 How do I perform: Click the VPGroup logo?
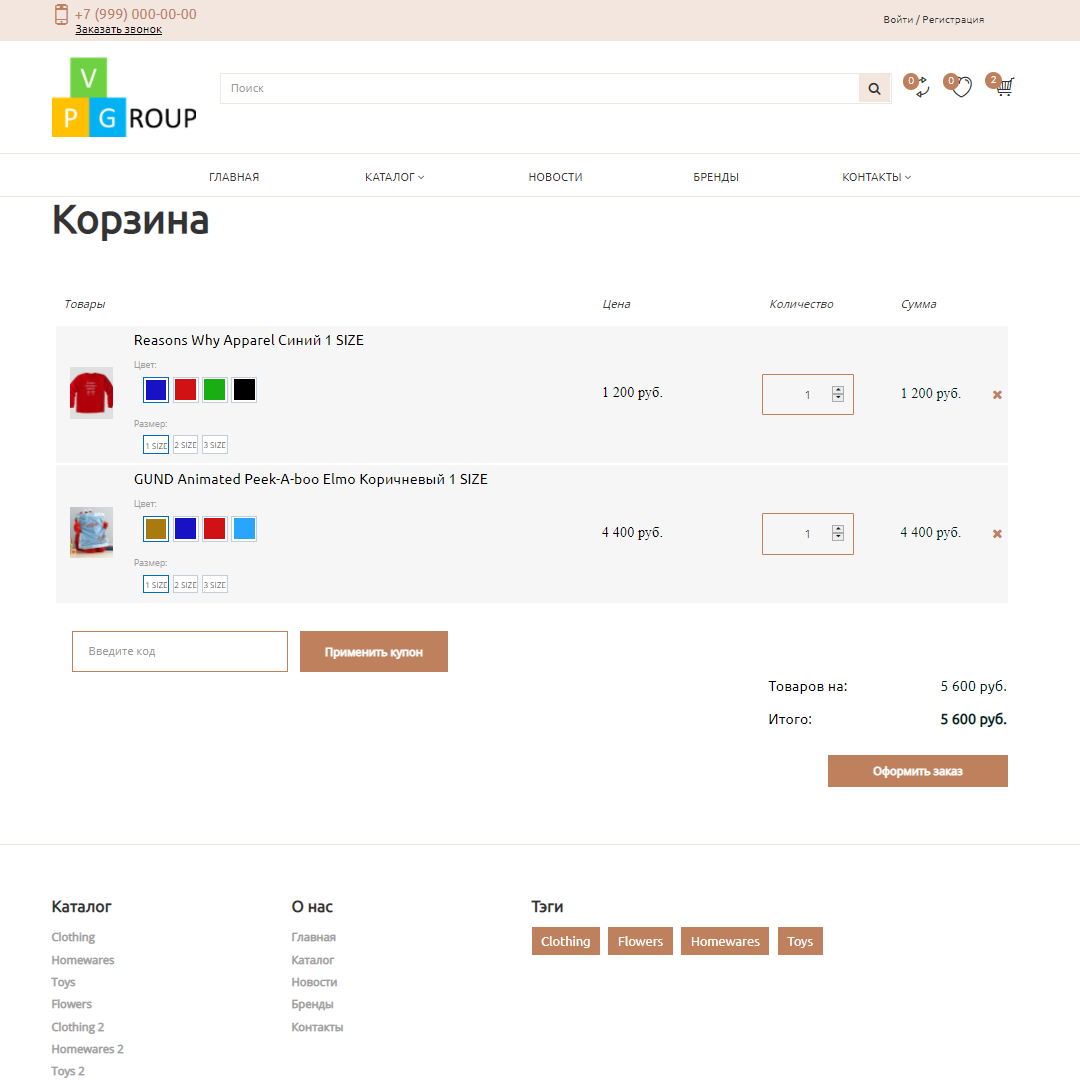click(123, 97)
